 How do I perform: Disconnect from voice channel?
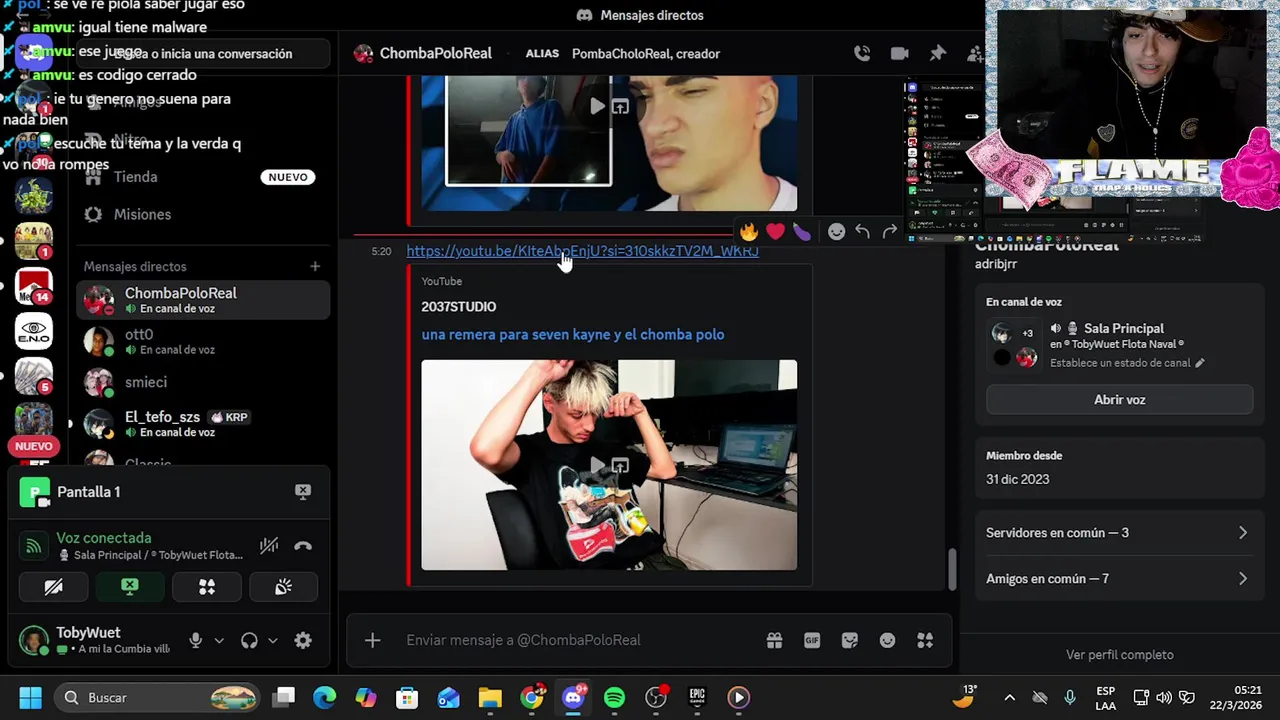coord(303,546)
